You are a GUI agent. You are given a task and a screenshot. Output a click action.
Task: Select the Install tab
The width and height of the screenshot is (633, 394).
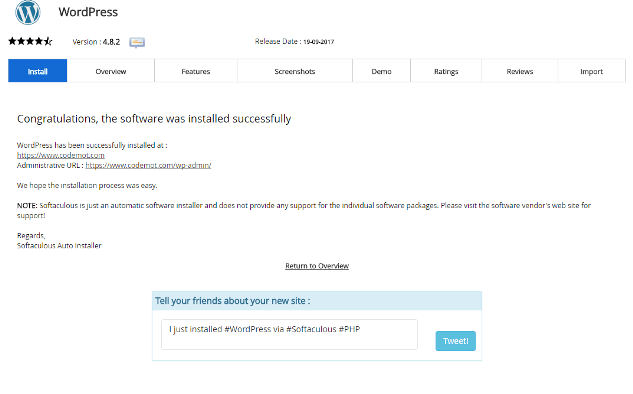point(38,71)
